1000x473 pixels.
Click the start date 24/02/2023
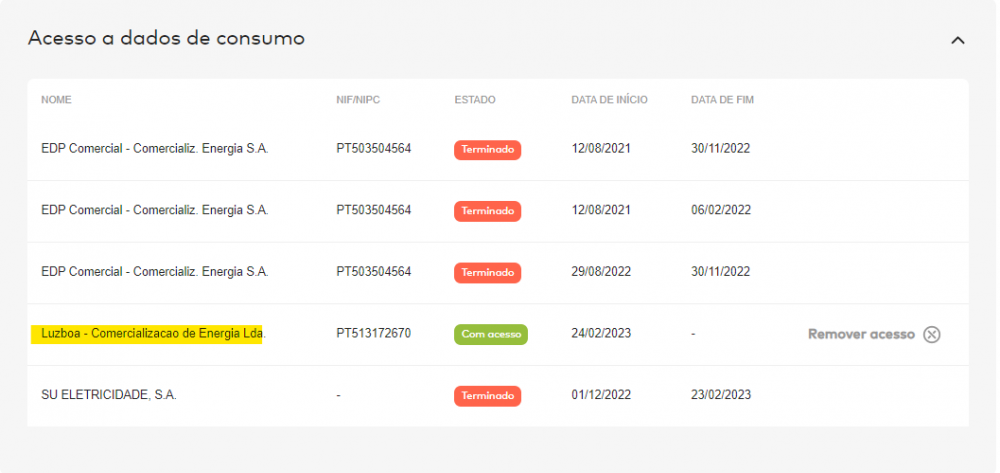tap(601, 333)
